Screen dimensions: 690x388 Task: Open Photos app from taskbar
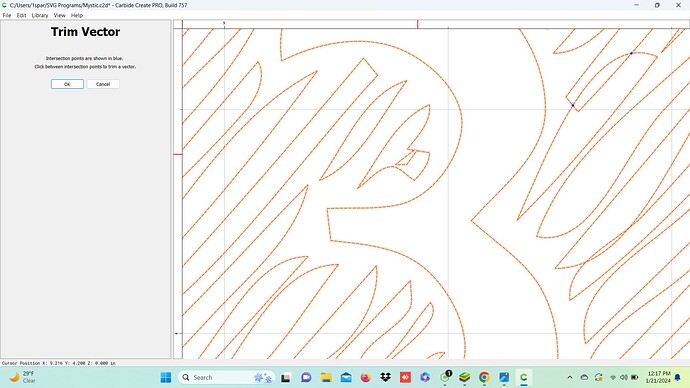504,377
